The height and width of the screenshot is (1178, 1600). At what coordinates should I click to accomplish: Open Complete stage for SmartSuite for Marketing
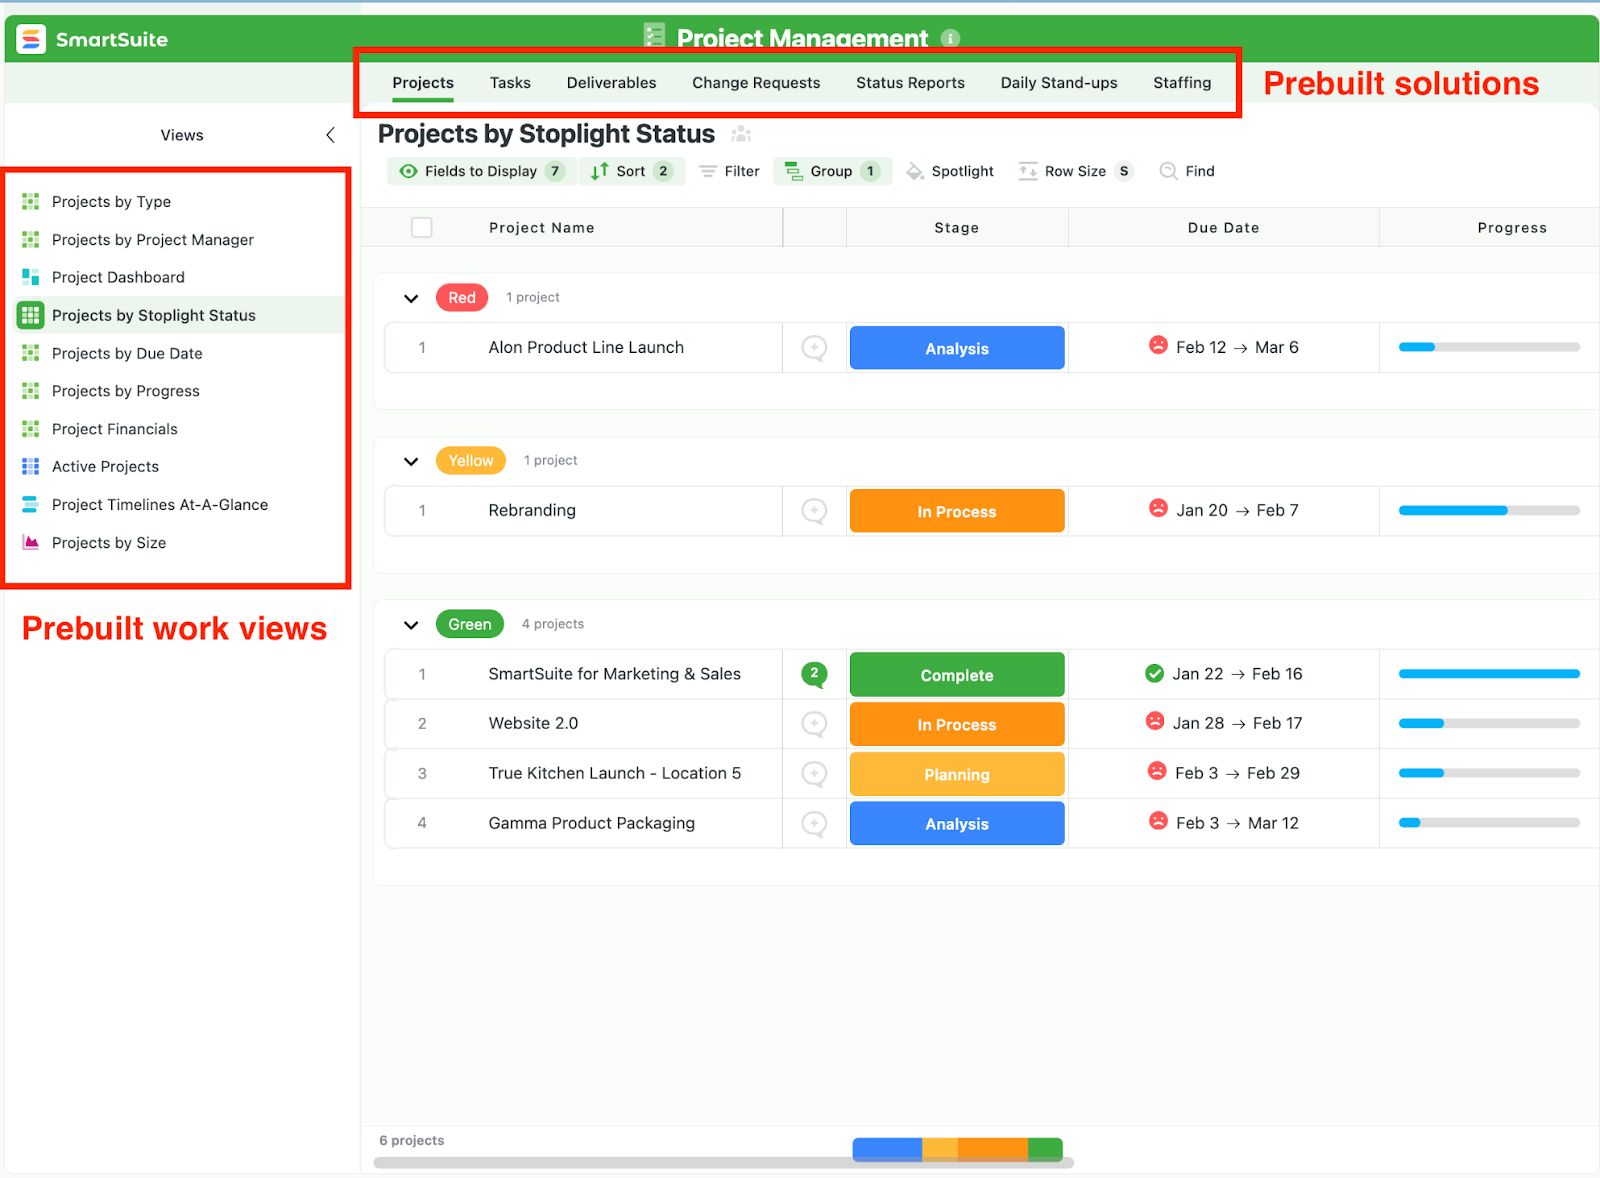[x=957, y=675]
